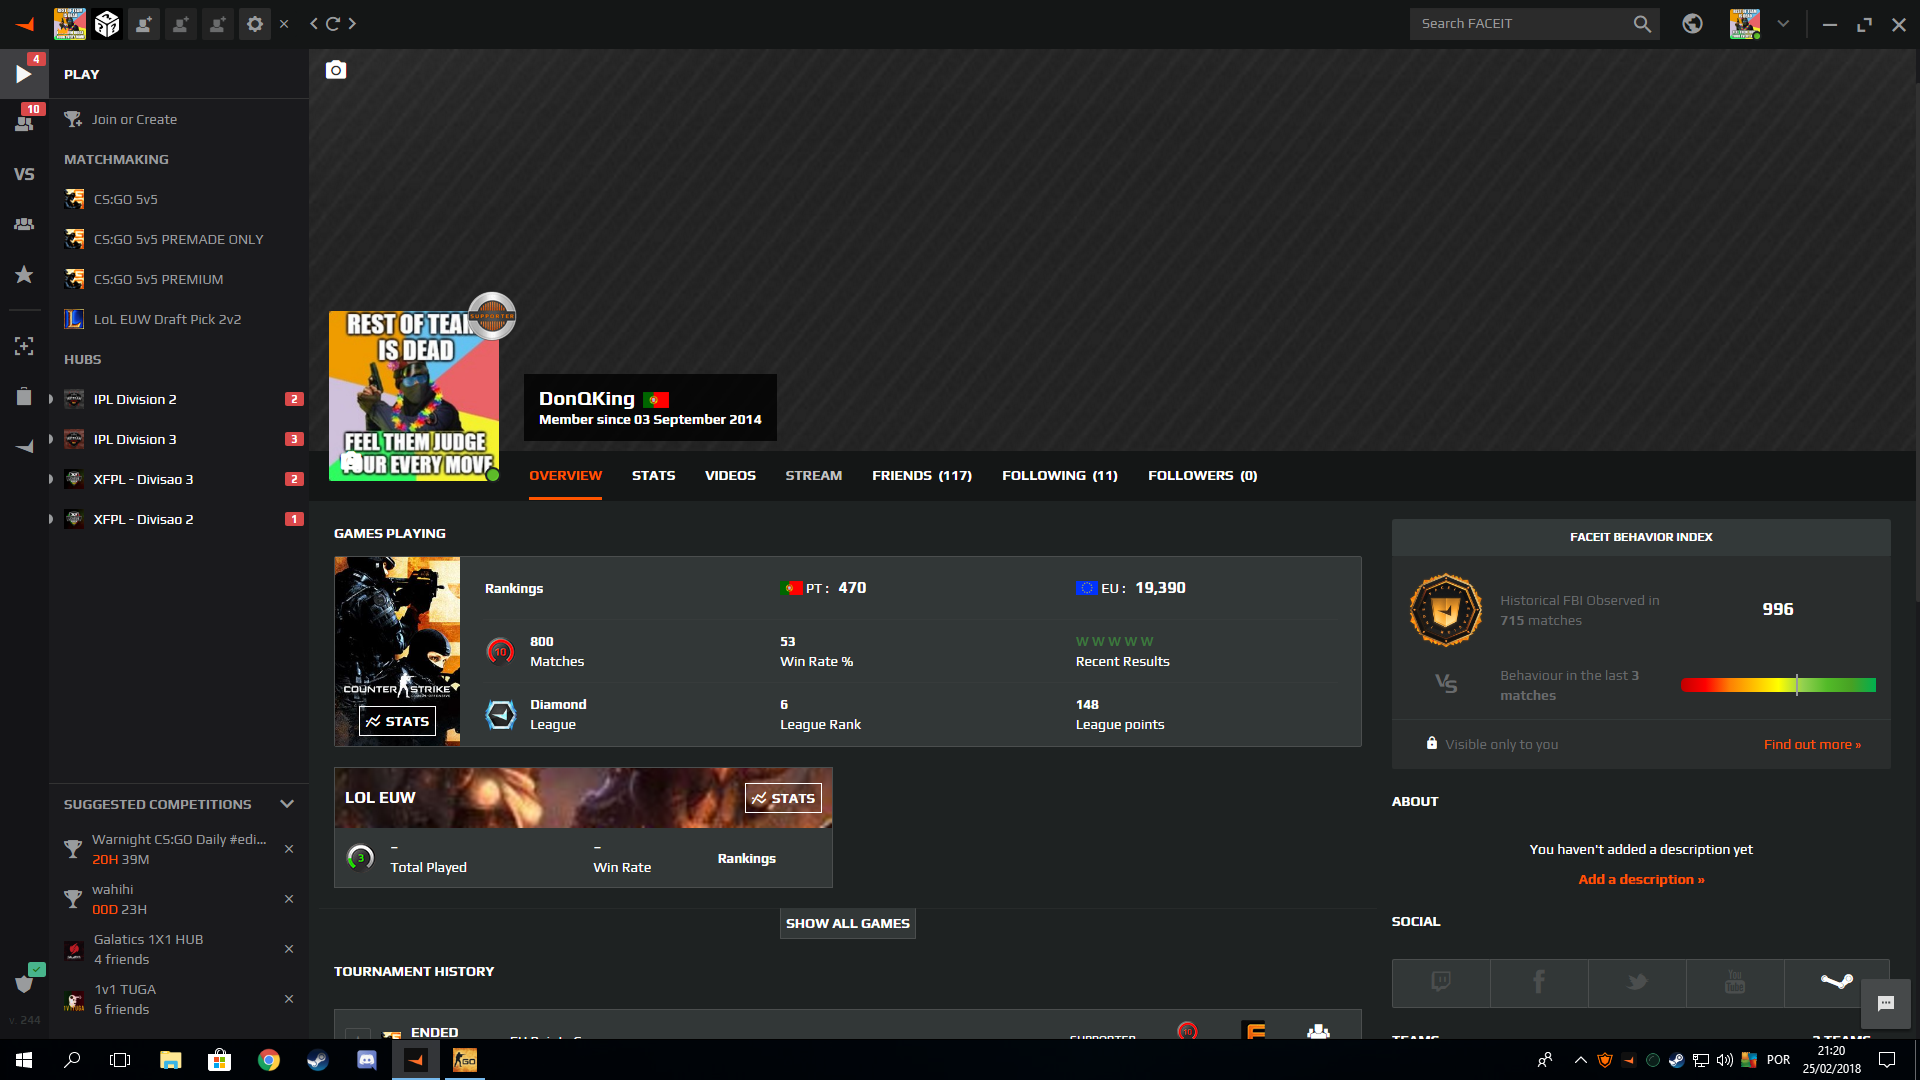Image resolution: width=1920 pixels, height=1080 pixels.
Task: Go forward with the right navigation arrow
Action: pos(352,24)
